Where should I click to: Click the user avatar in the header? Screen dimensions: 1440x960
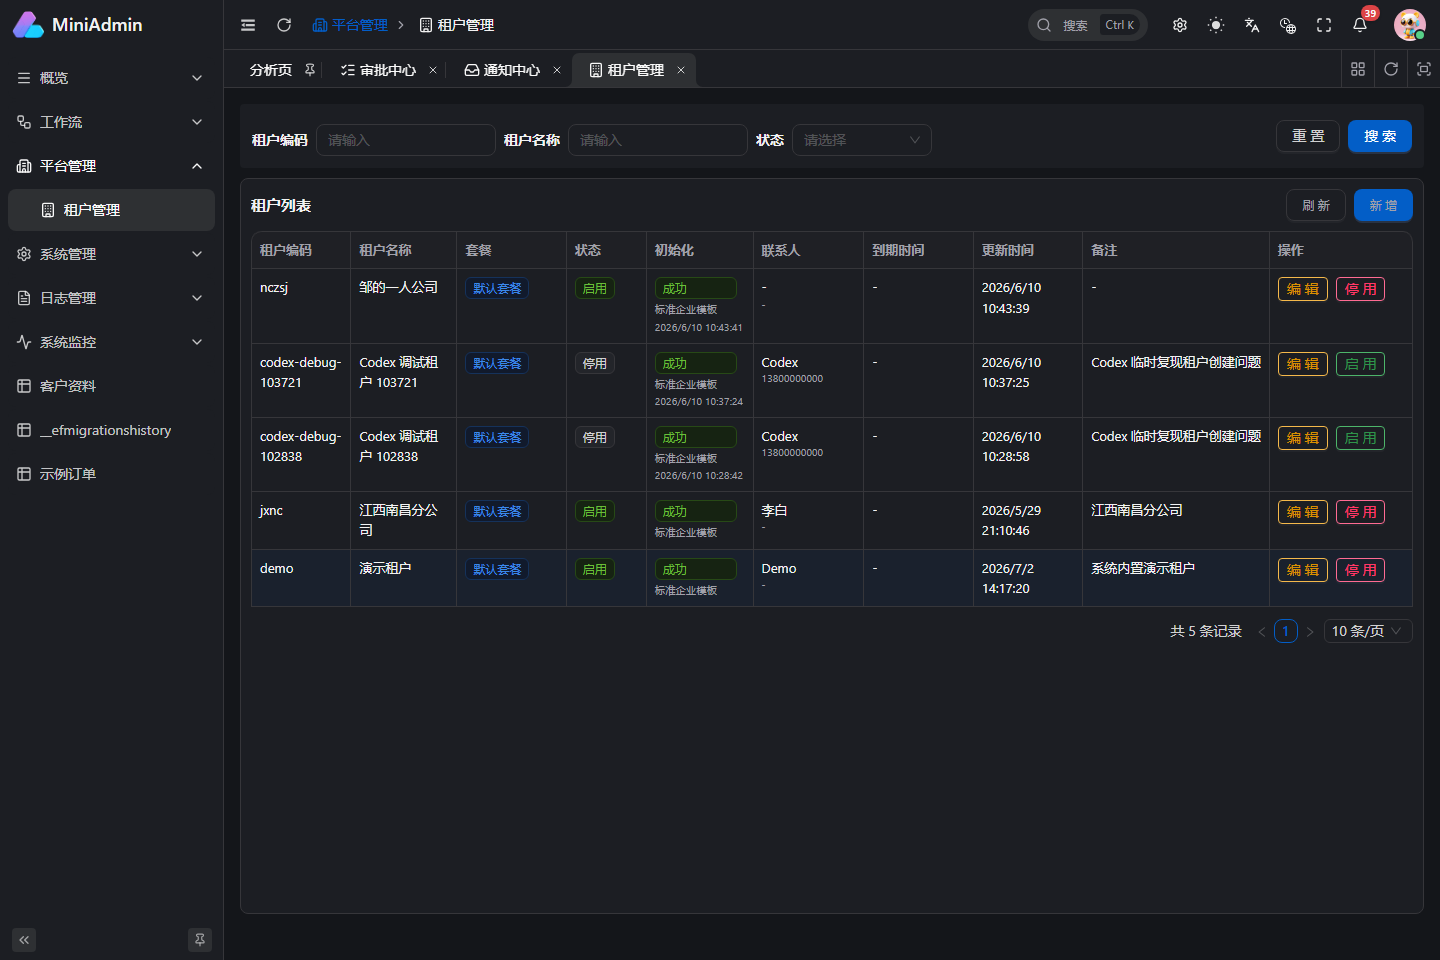[1409, 25]
